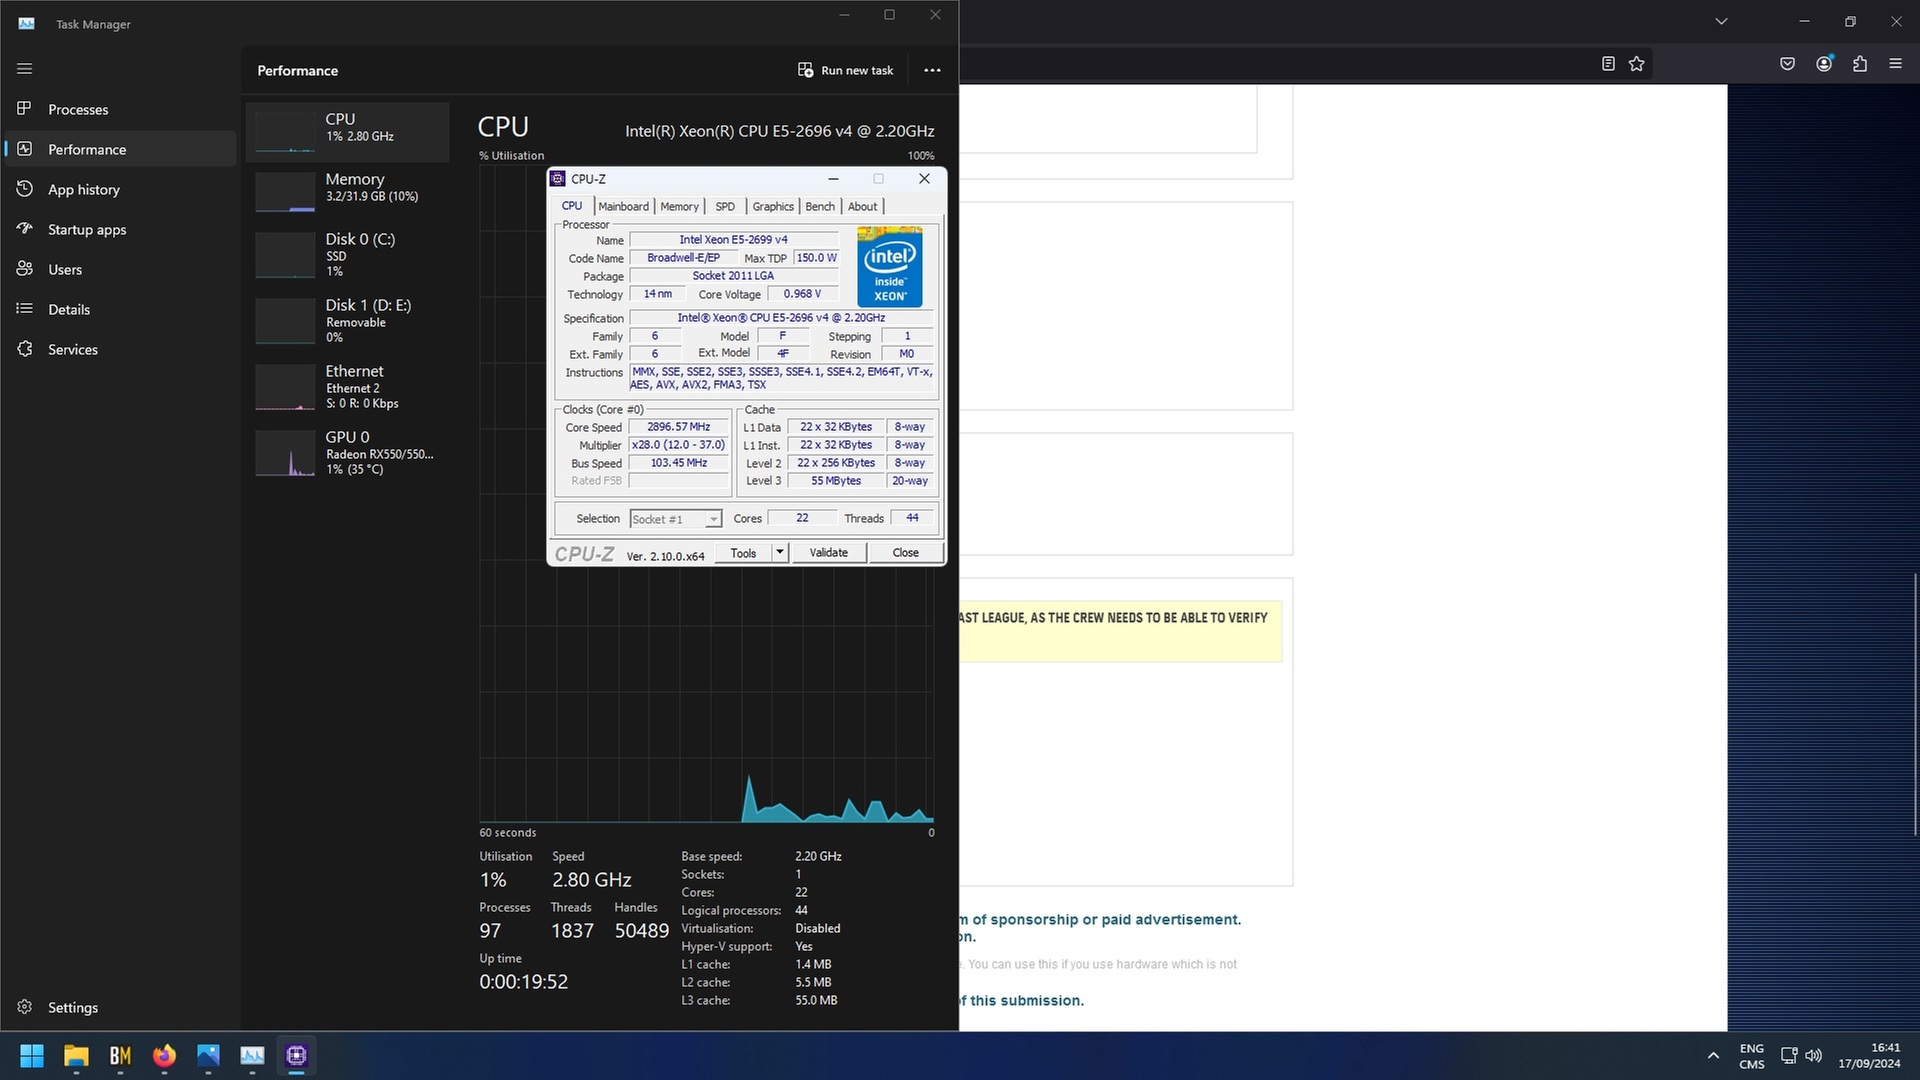The image size is (1920, 1080).
Task: Click the Windows Start button
Action: tap(32, 1055)
